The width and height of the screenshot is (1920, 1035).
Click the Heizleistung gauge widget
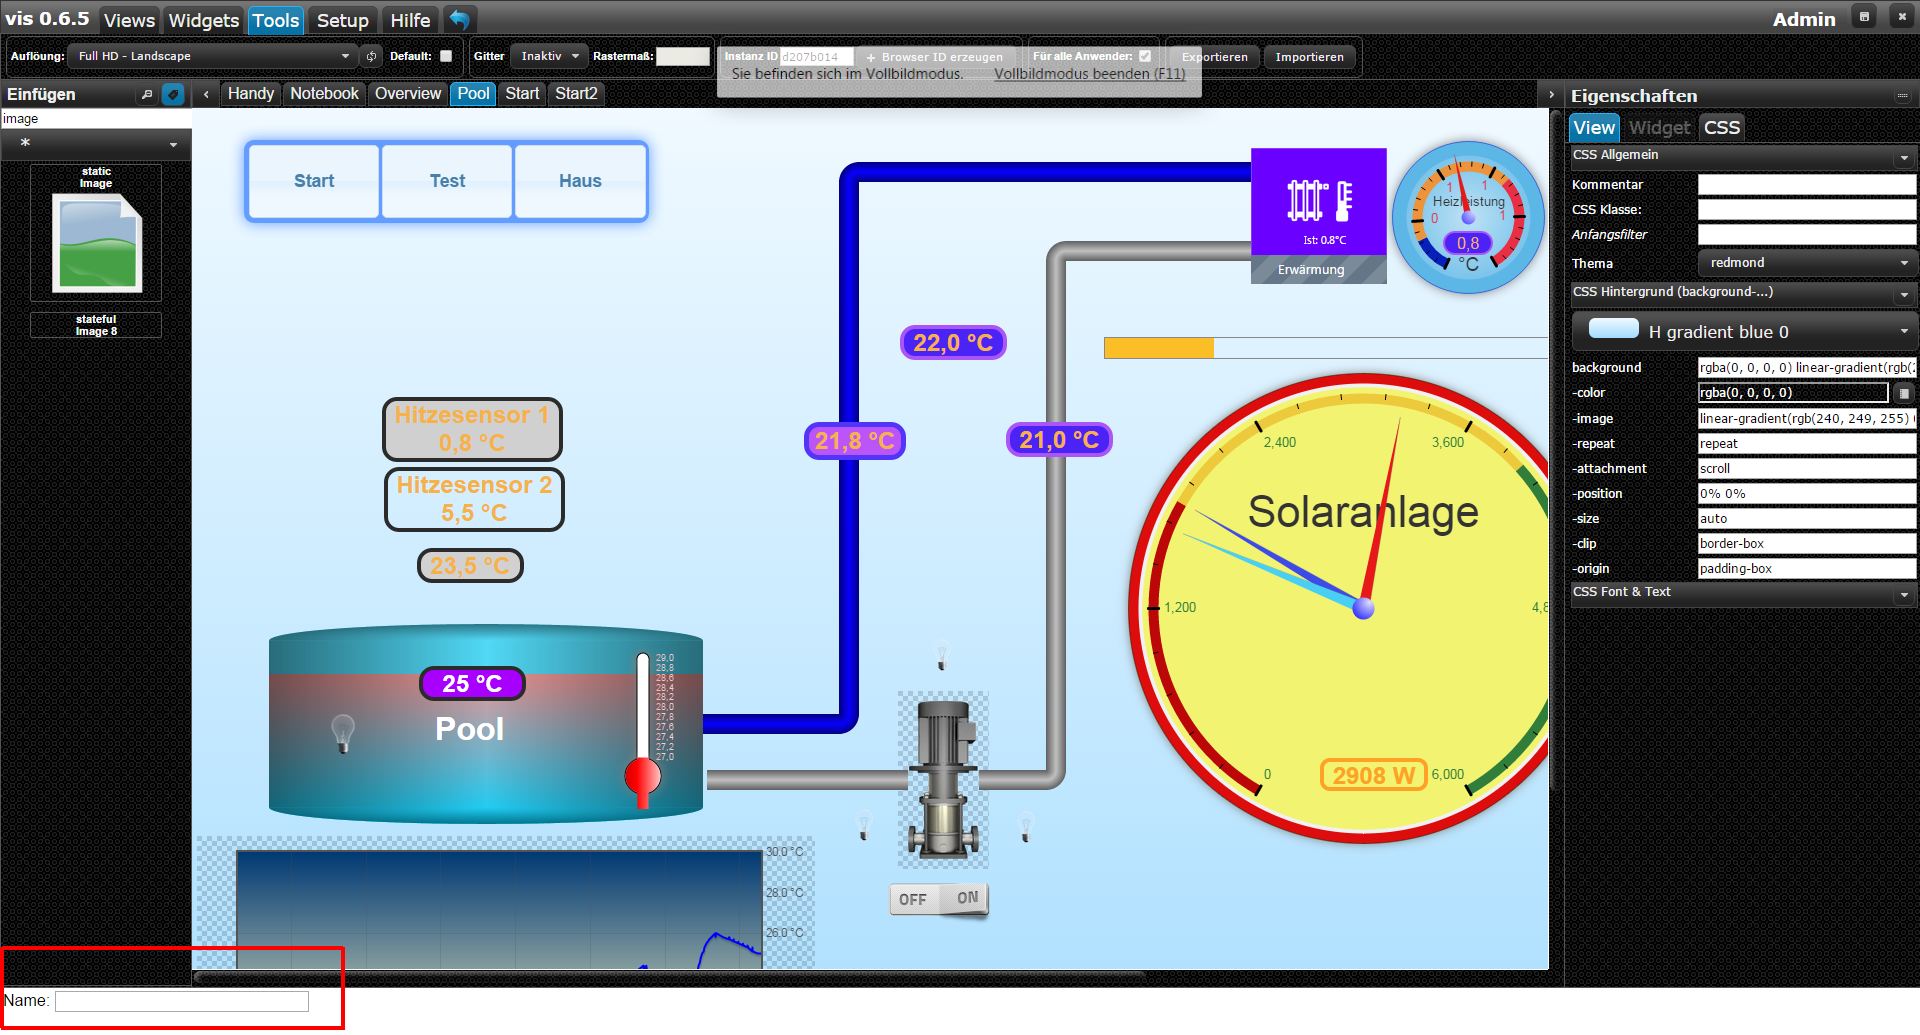point(1468,217)
